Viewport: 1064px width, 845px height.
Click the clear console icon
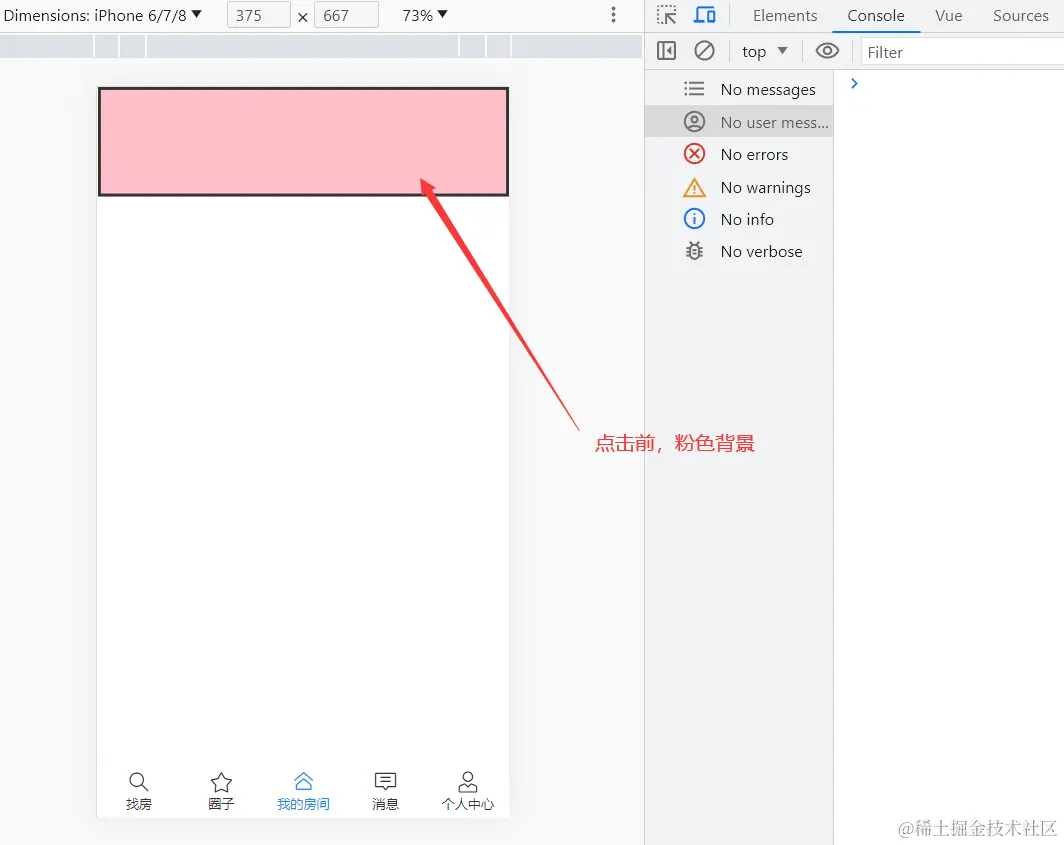pyautogui.click(x=705, y=50)
